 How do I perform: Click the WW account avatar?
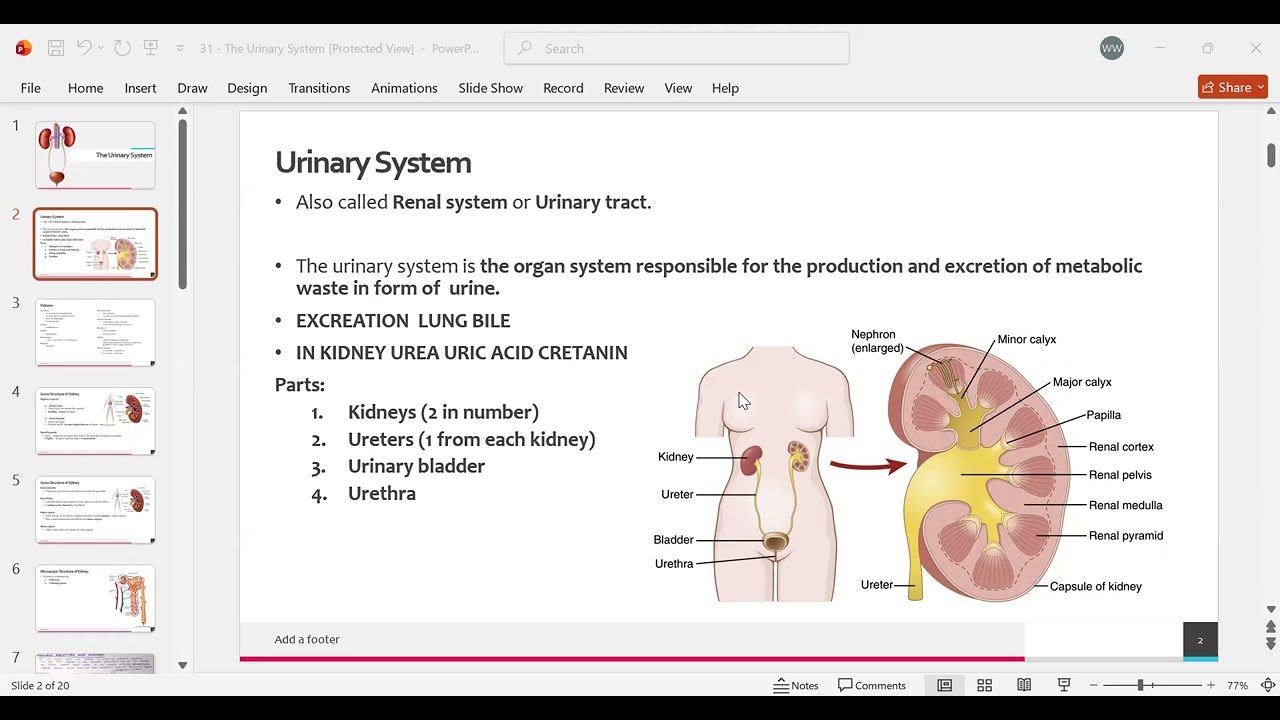click(x=1112, y=48)
